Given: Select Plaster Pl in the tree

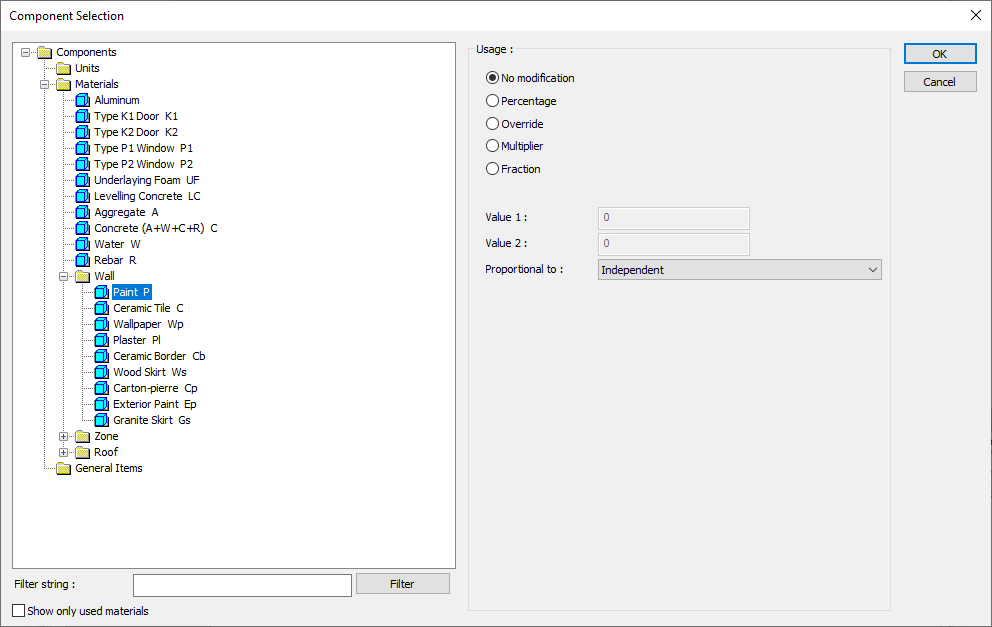Looking at the screenshot, I should coord(136,340).
